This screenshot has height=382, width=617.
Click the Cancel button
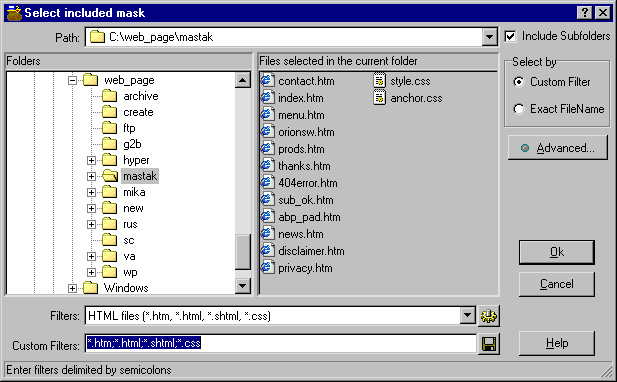pos(556,284)
